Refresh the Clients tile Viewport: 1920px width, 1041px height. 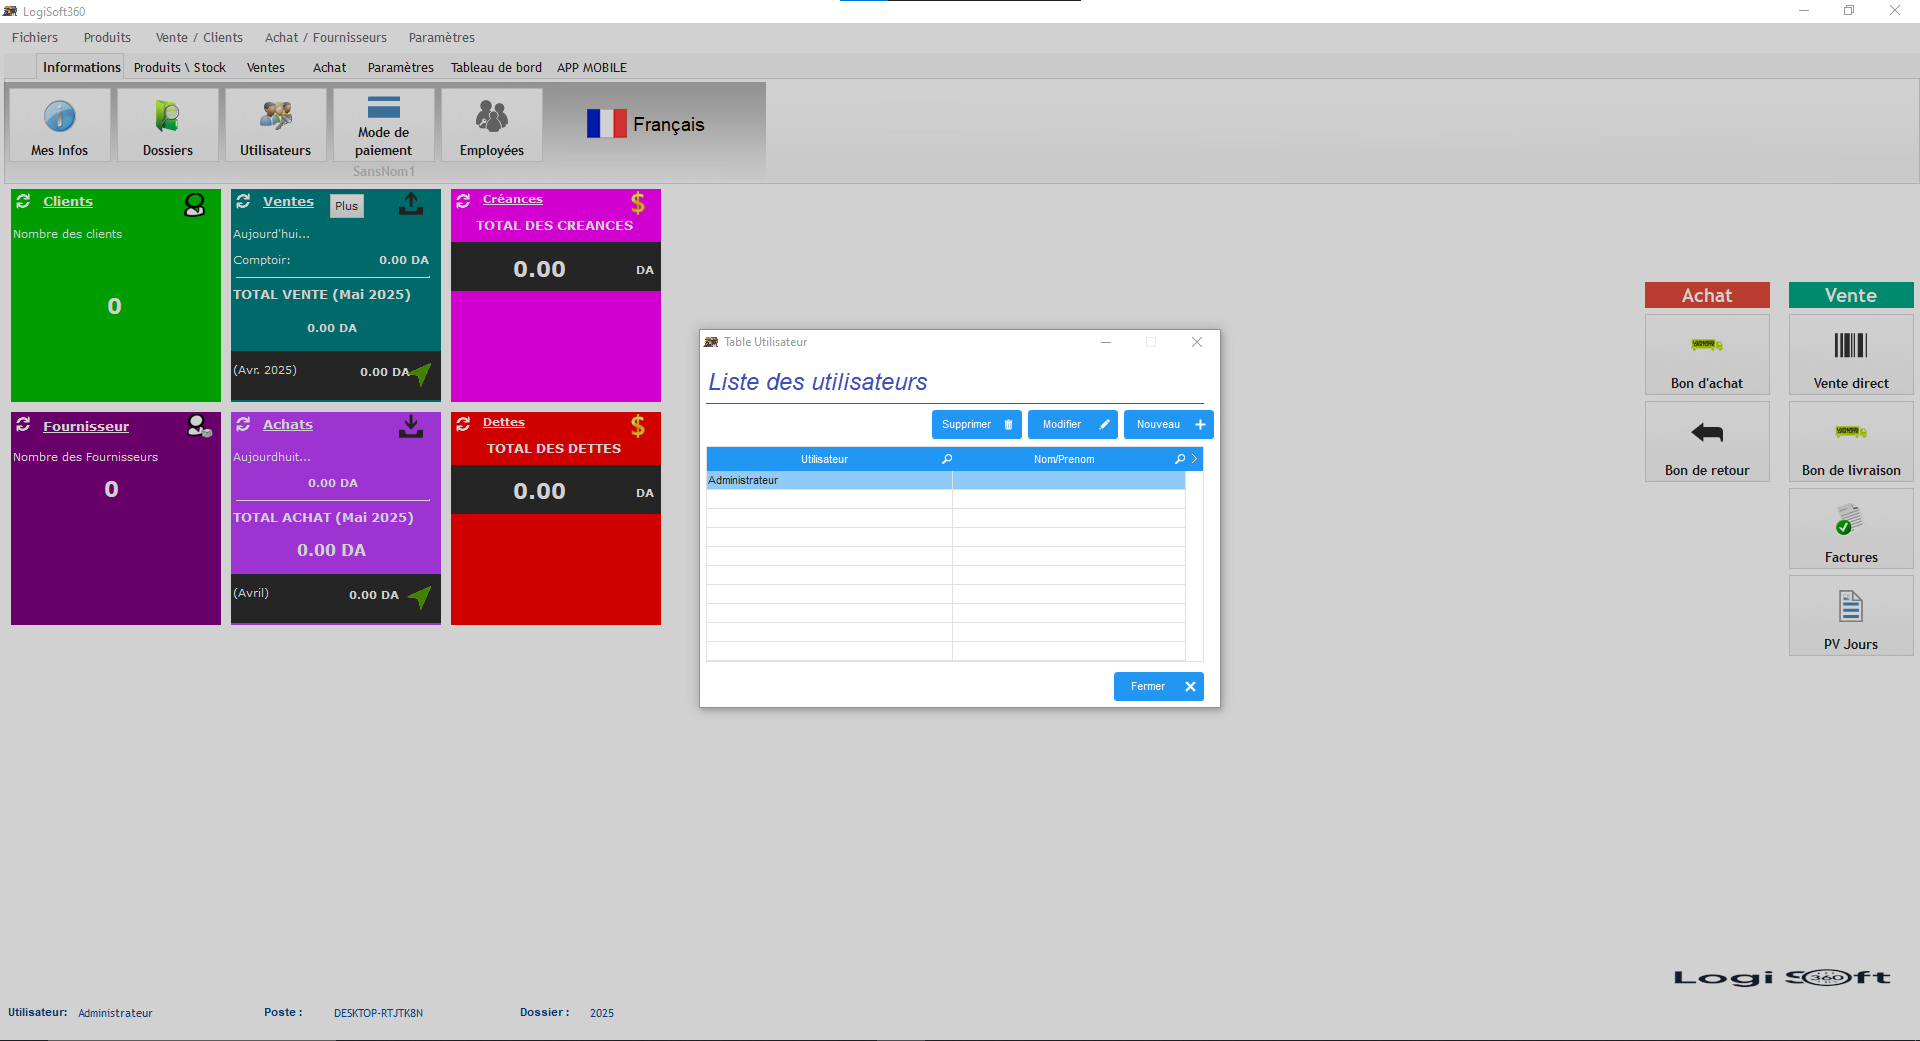pyautogui.click(x=23, y=201)
